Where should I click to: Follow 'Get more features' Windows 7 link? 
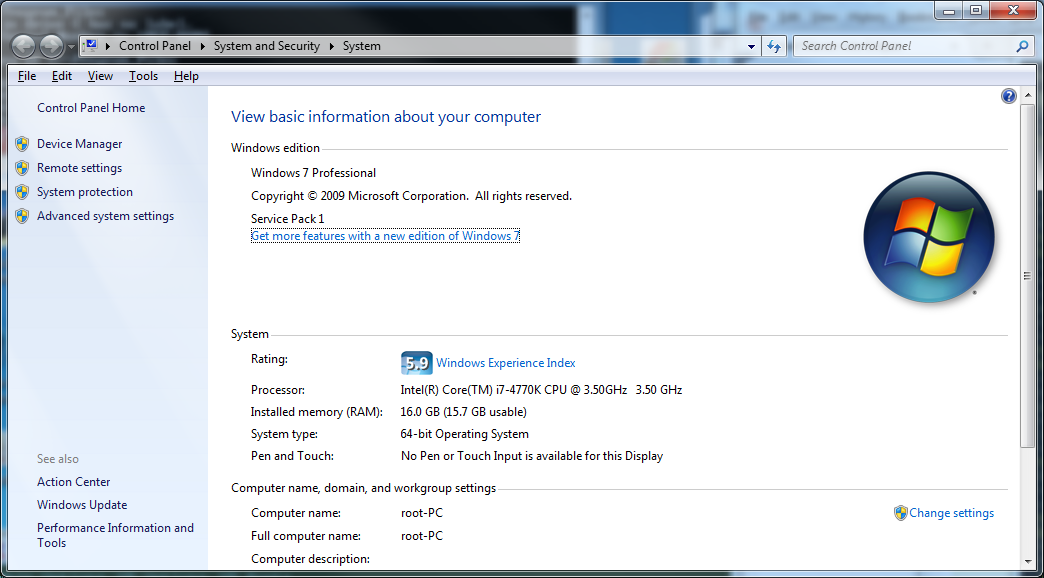click(x=385, y=236)
